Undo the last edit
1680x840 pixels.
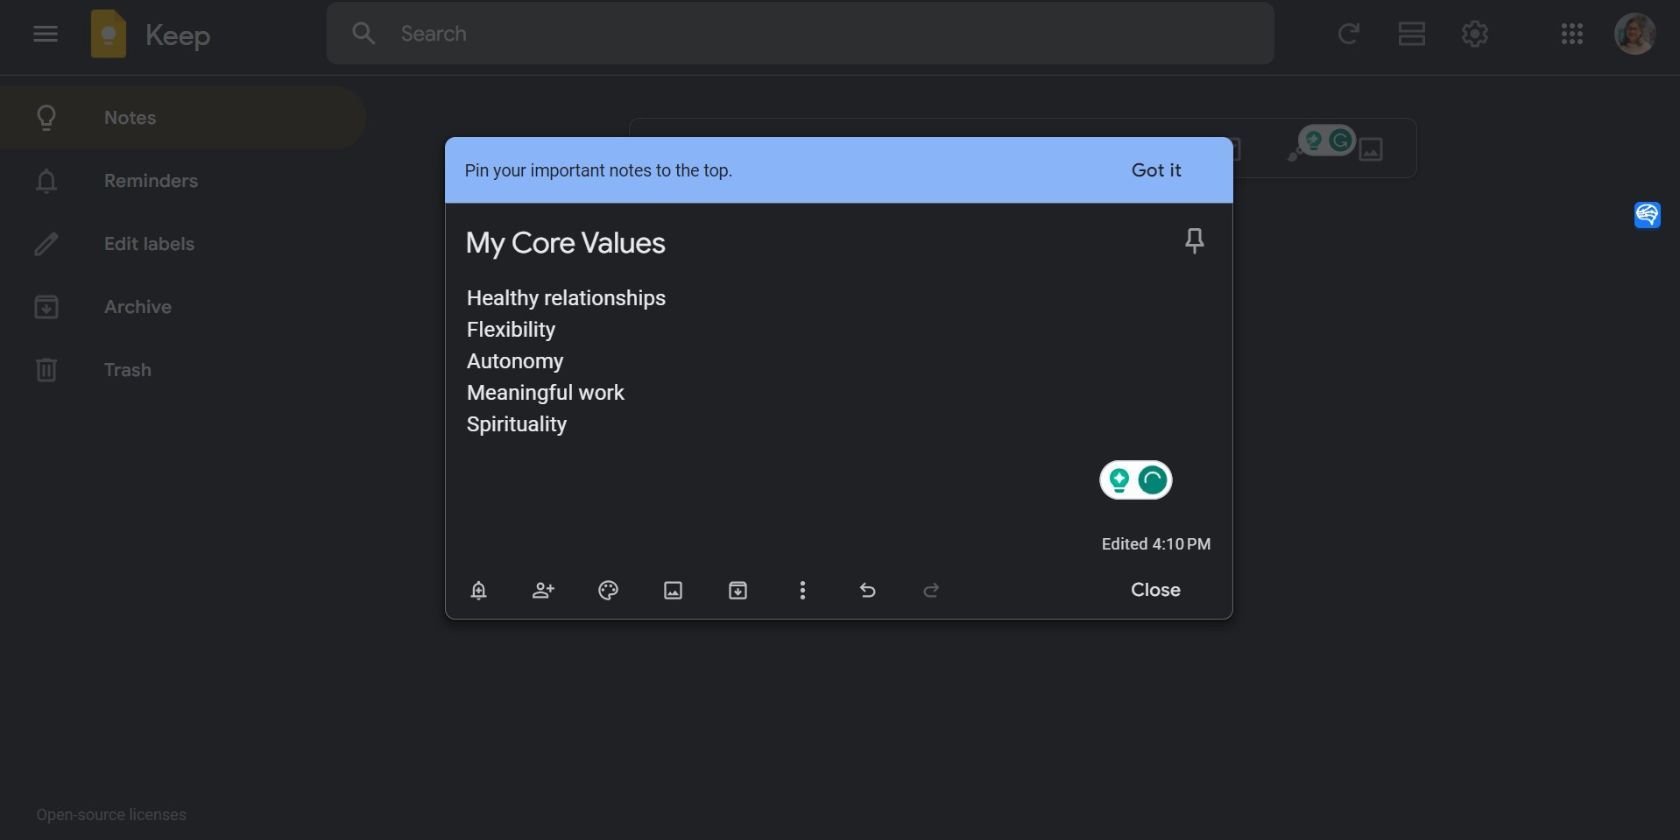pos(867,591)
